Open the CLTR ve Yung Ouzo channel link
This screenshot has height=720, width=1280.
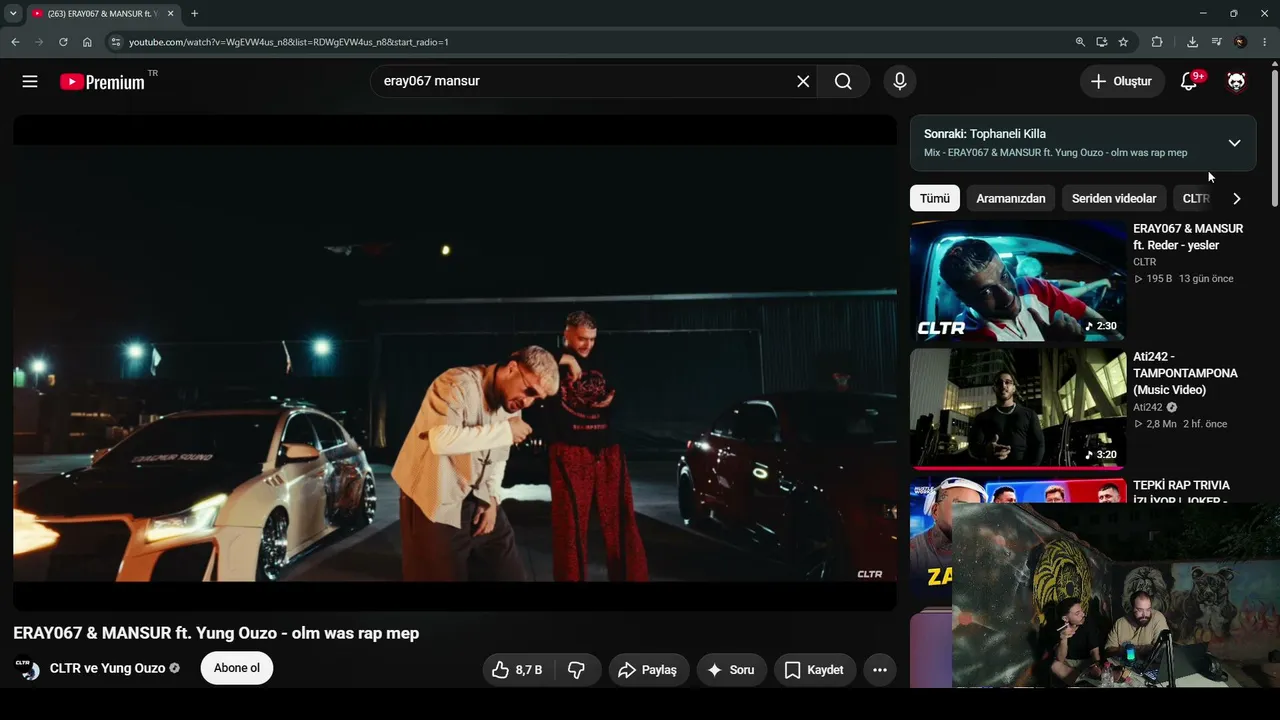point(107,668)
